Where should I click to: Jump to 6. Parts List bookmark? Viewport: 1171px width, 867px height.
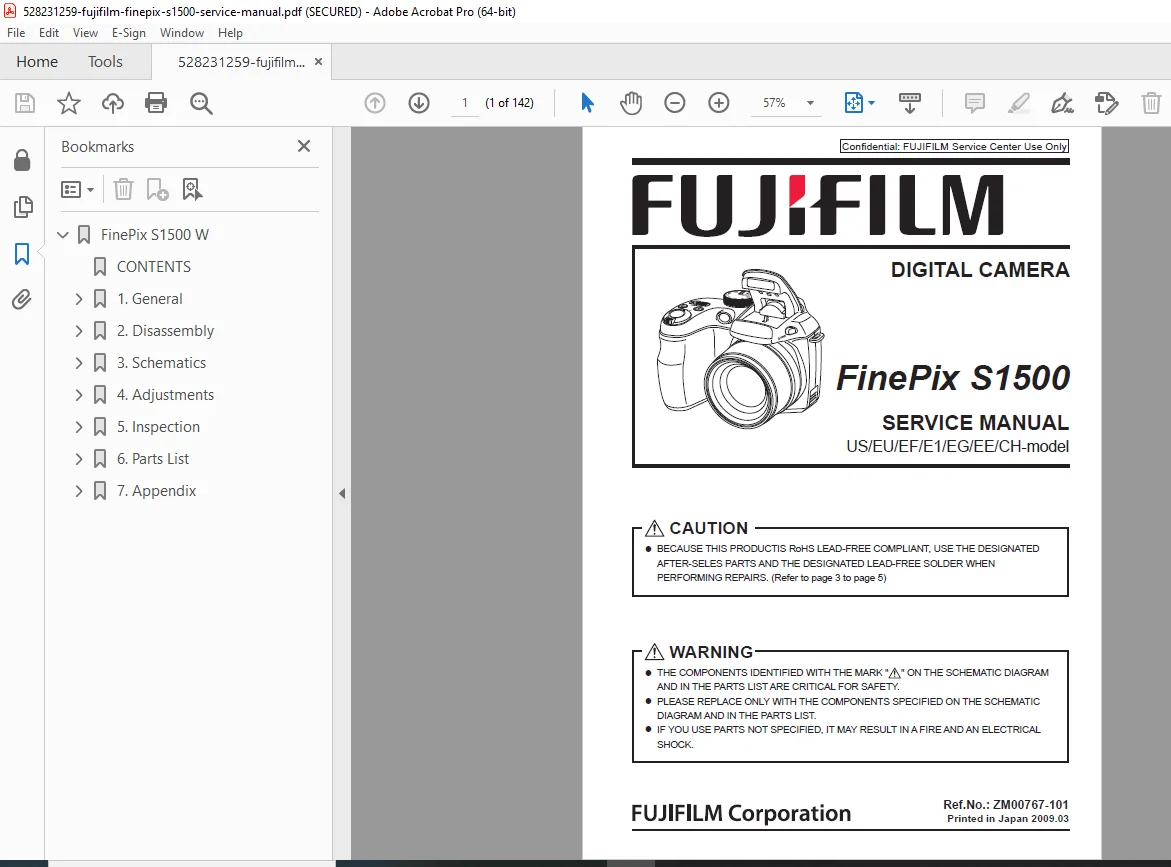coord(153,459)
